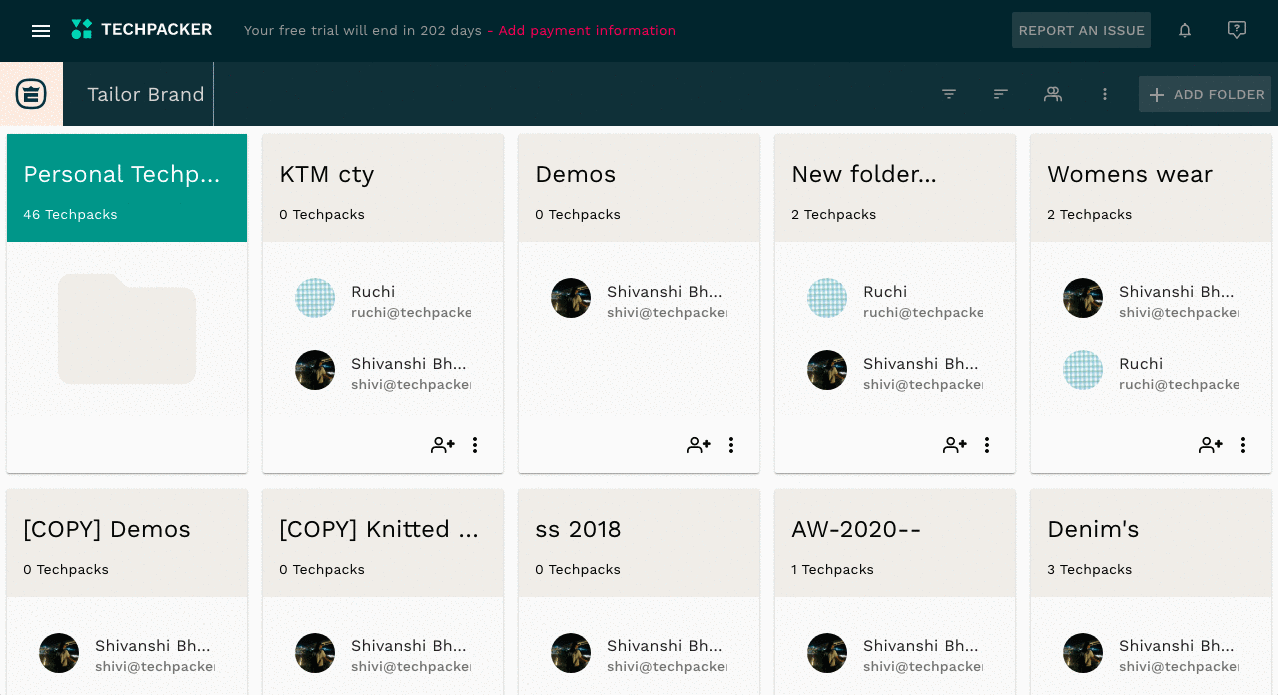Image resolution: width=1278 pixels, height=695 pixels.
Task: Follow the Add payment information link
Action: (x=587, y=31)
